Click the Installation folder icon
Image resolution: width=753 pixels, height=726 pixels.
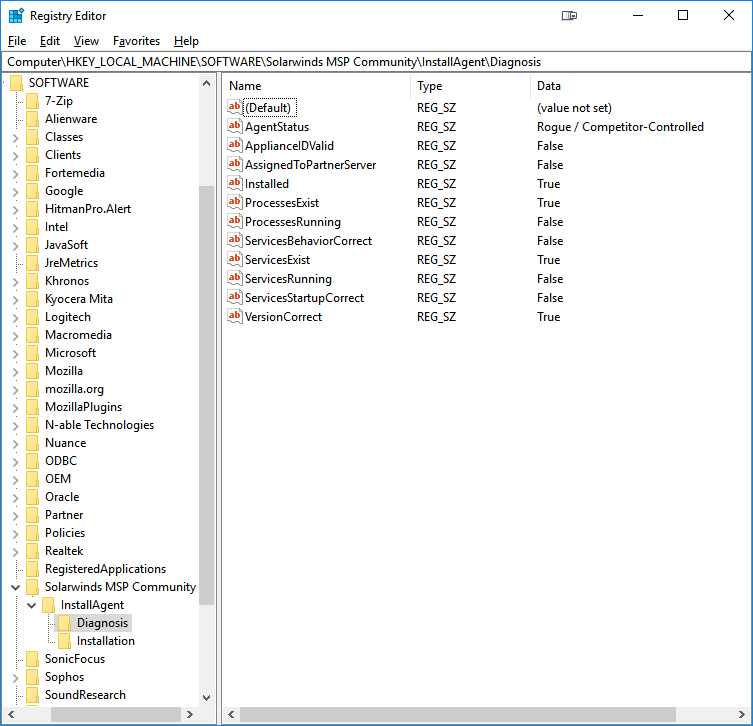point(64,641)
